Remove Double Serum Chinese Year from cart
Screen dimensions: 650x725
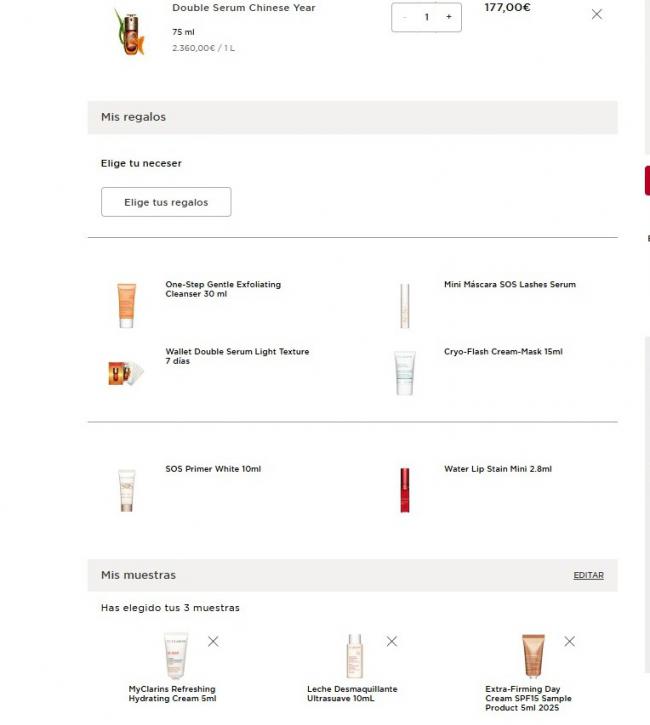click(x=597, y=14)
